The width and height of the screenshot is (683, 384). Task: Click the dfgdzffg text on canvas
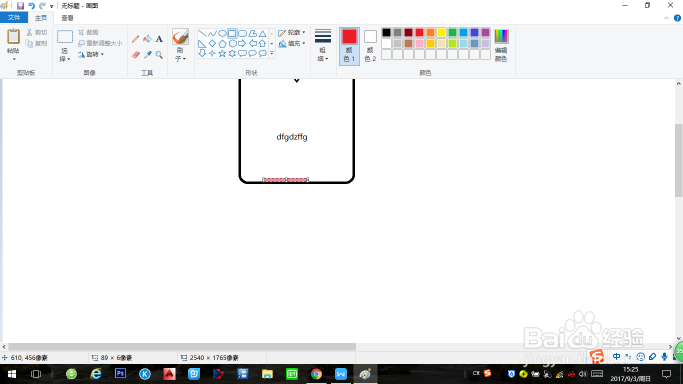[x=292, y=137]
